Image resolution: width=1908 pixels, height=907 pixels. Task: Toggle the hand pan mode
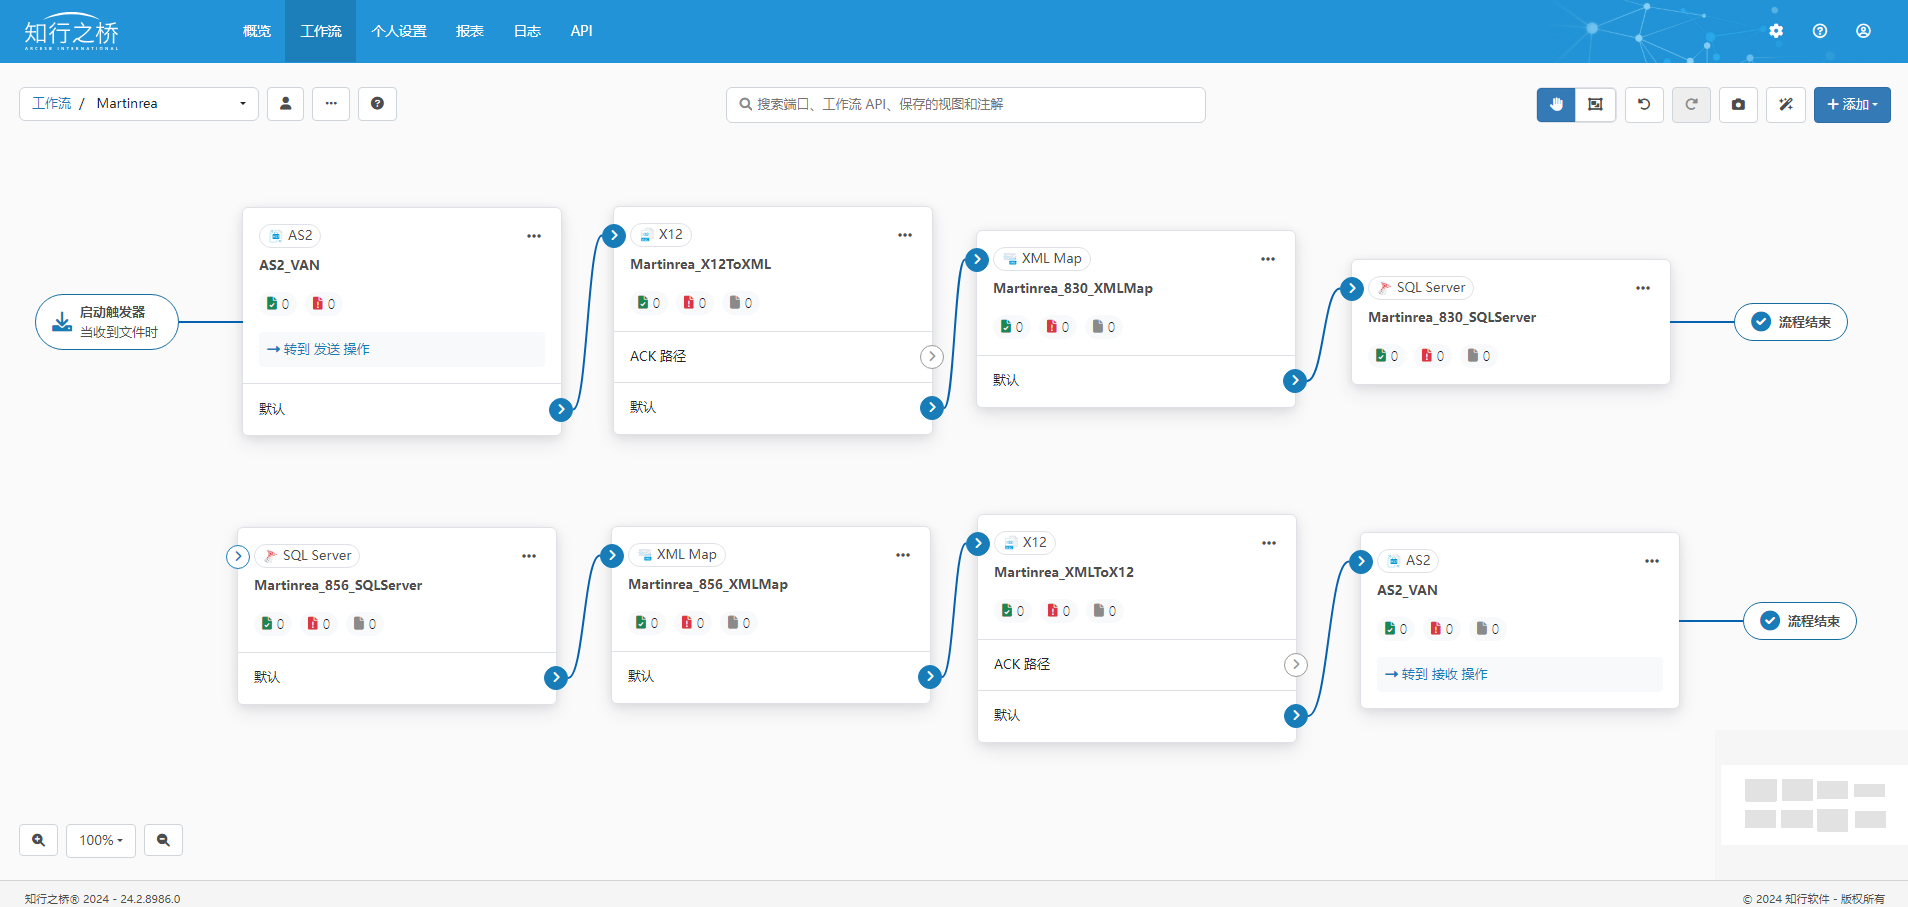[x=1556, y=105]
